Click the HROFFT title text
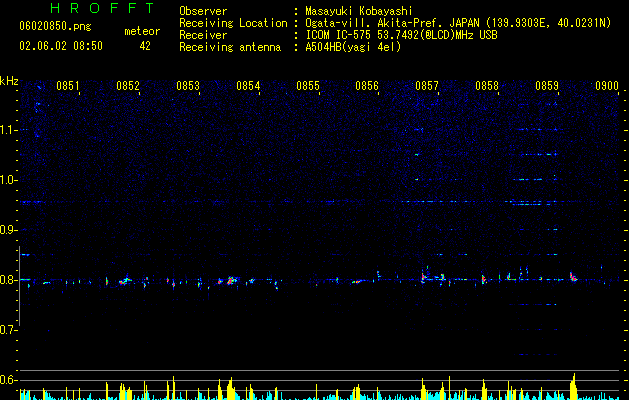 coord(103,8)
